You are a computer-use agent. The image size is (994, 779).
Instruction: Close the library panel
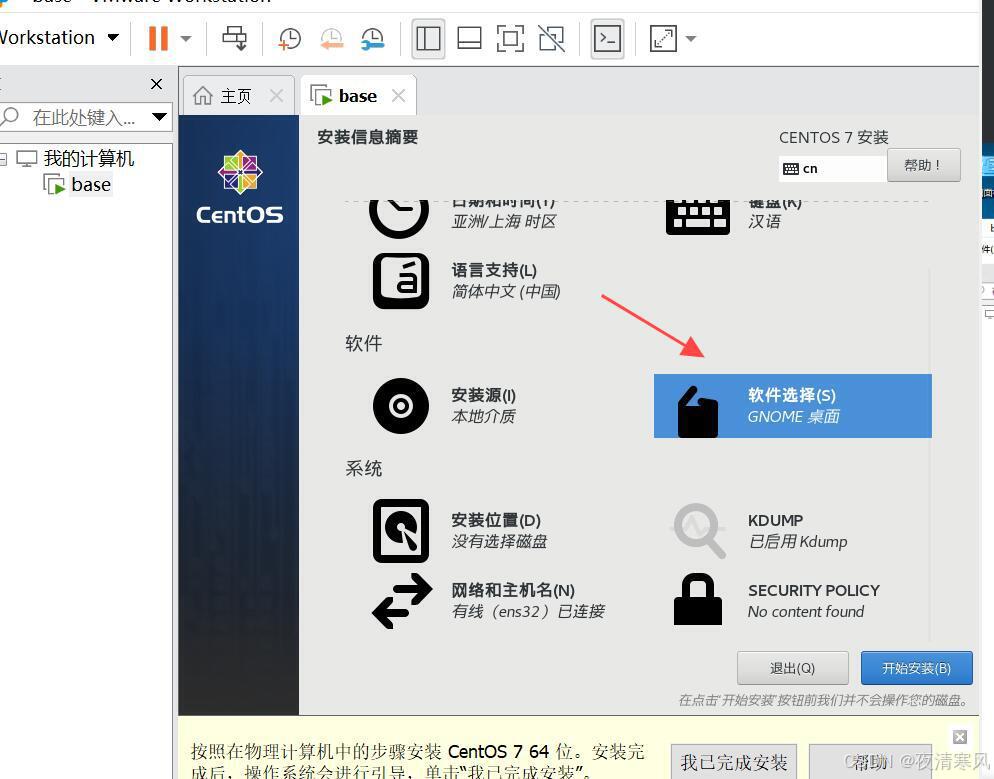point(157,84)
